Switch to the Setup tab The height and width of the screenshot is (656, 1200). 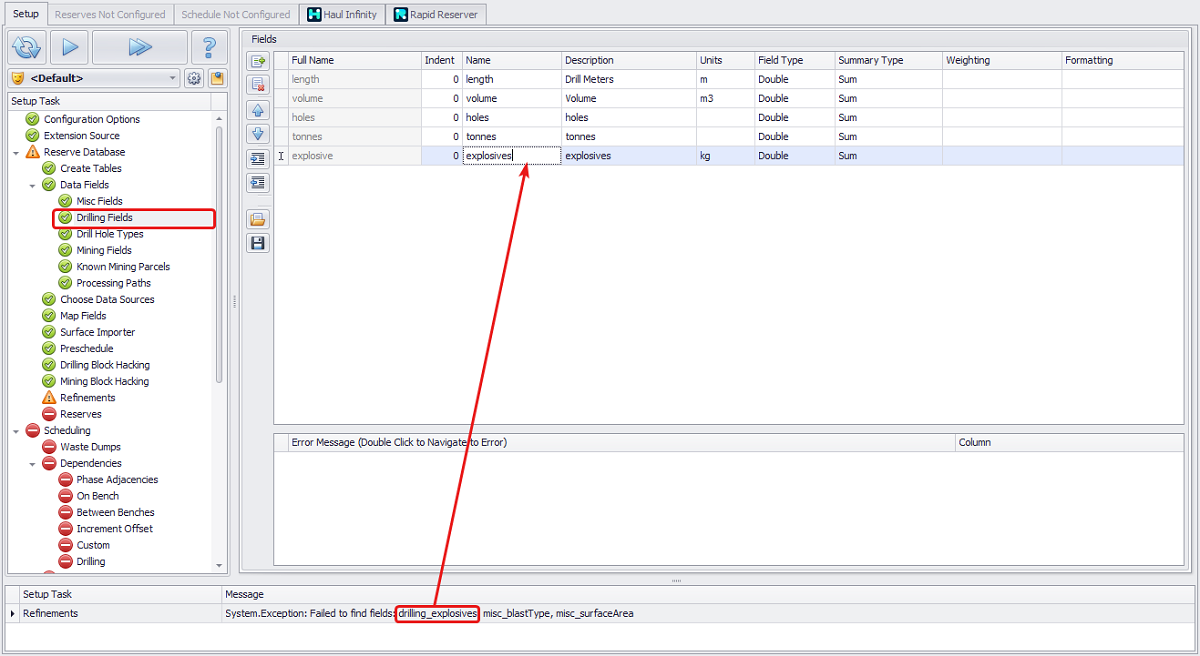[x=26, y=14]
